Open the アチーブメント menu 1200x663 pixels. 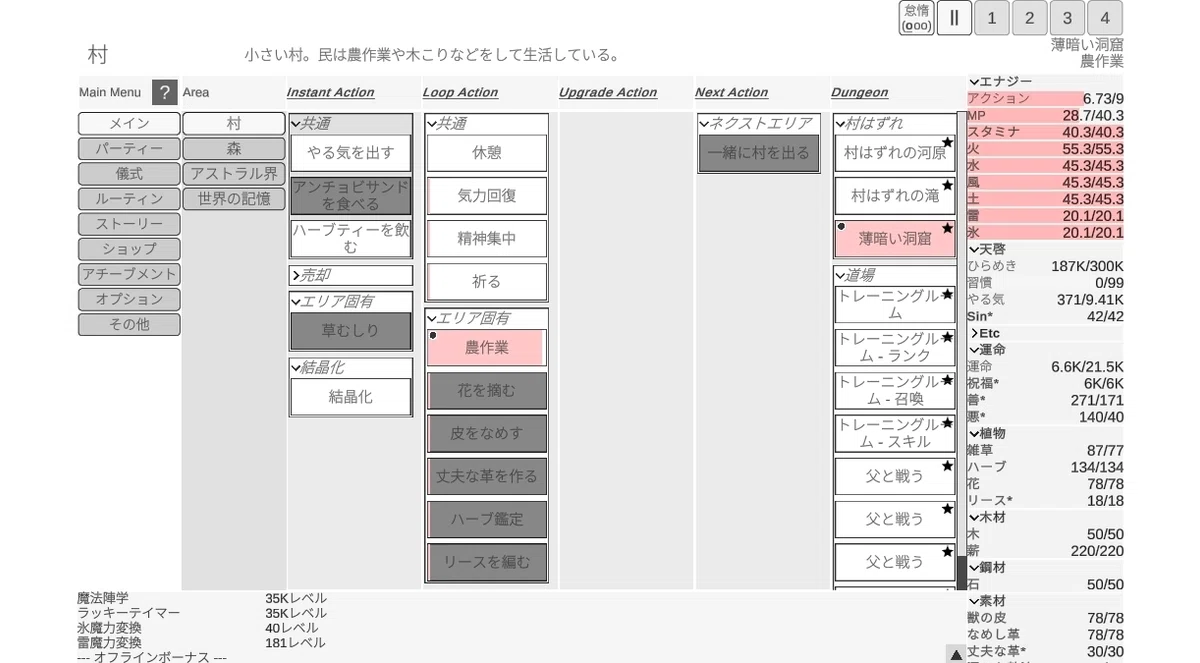129,274
